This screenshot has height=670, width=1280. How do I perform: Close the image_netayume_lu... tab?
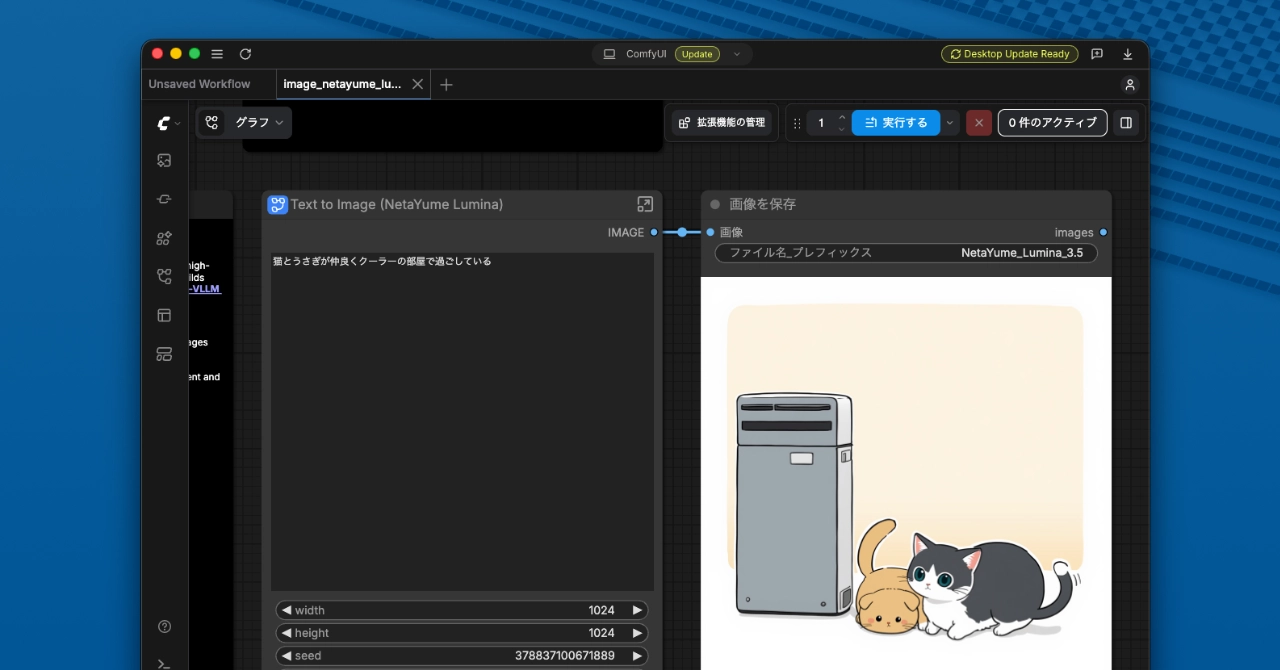pos(418,84)
